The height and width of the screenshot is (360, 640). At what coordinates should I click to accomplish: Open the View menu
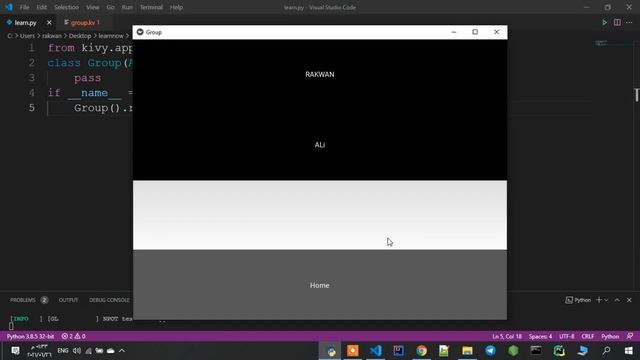tap(93, 7)
